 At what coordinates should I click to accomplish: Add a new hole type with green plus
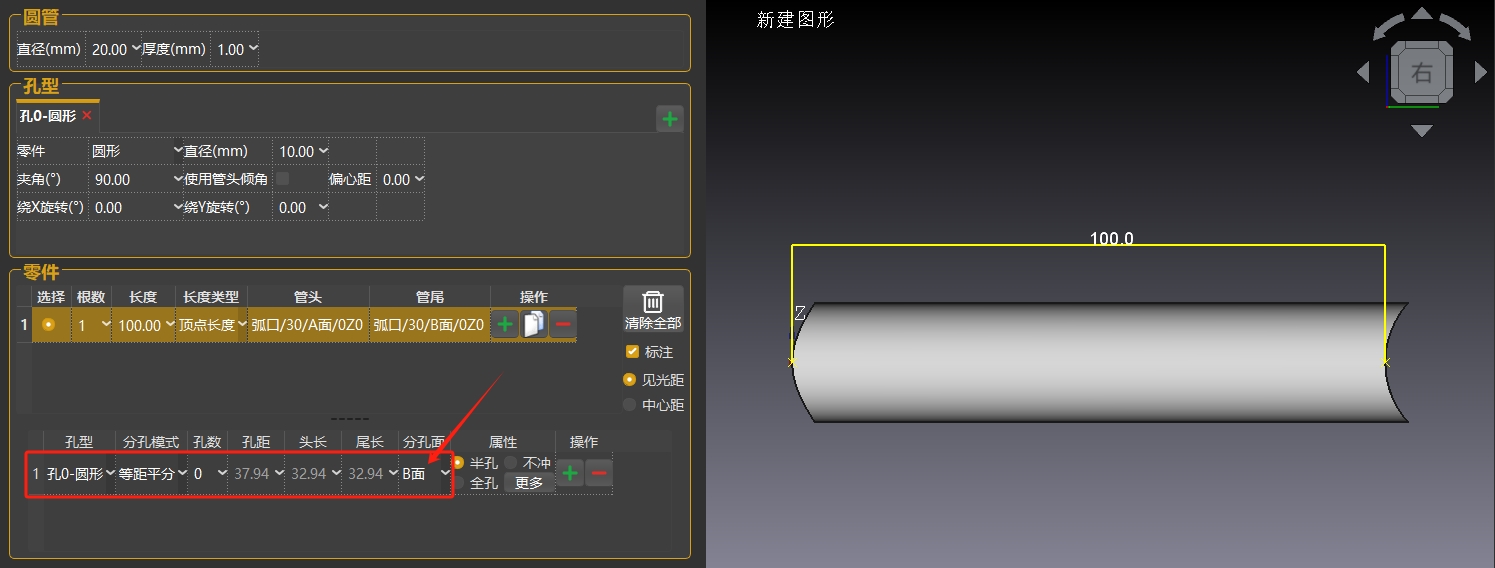pos(670,119)
